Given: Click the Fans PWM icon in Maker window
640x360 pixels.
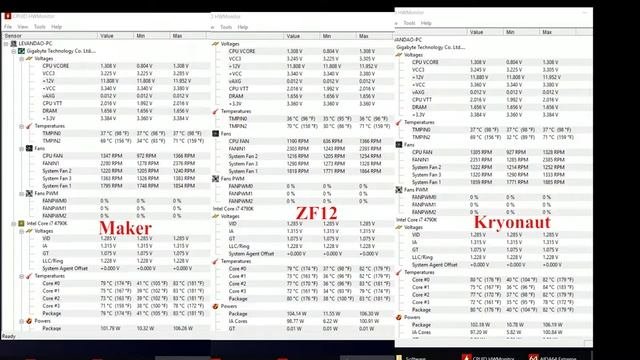Looking at the screenshot, I should [29, 193].
